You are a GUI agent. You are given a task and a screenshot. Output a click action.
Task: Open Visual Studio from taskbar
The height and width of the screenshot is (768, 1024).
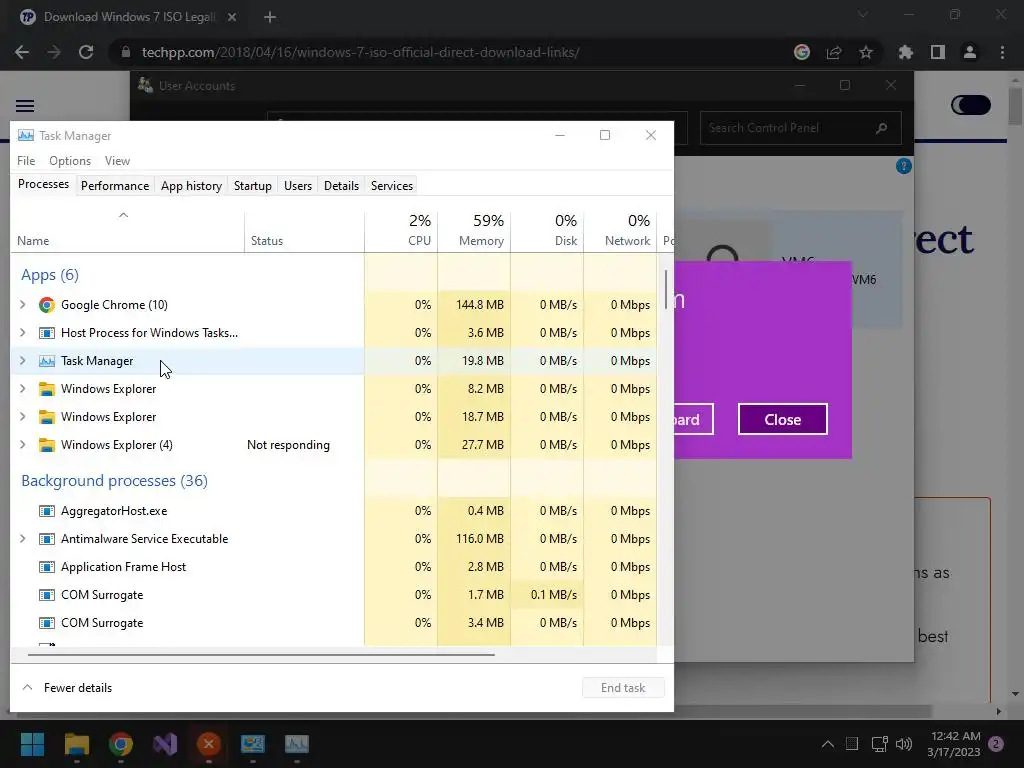(165, 744)
